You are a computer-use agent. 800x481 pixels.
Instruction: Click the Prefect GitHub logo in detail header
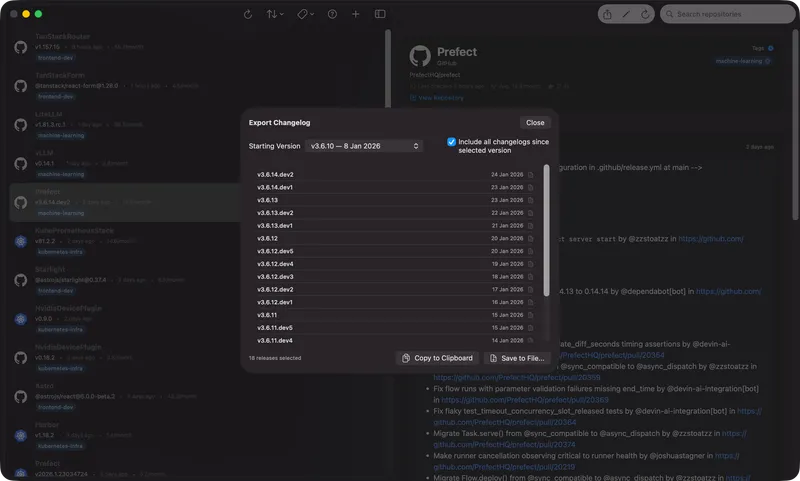(x=420, y=56)
